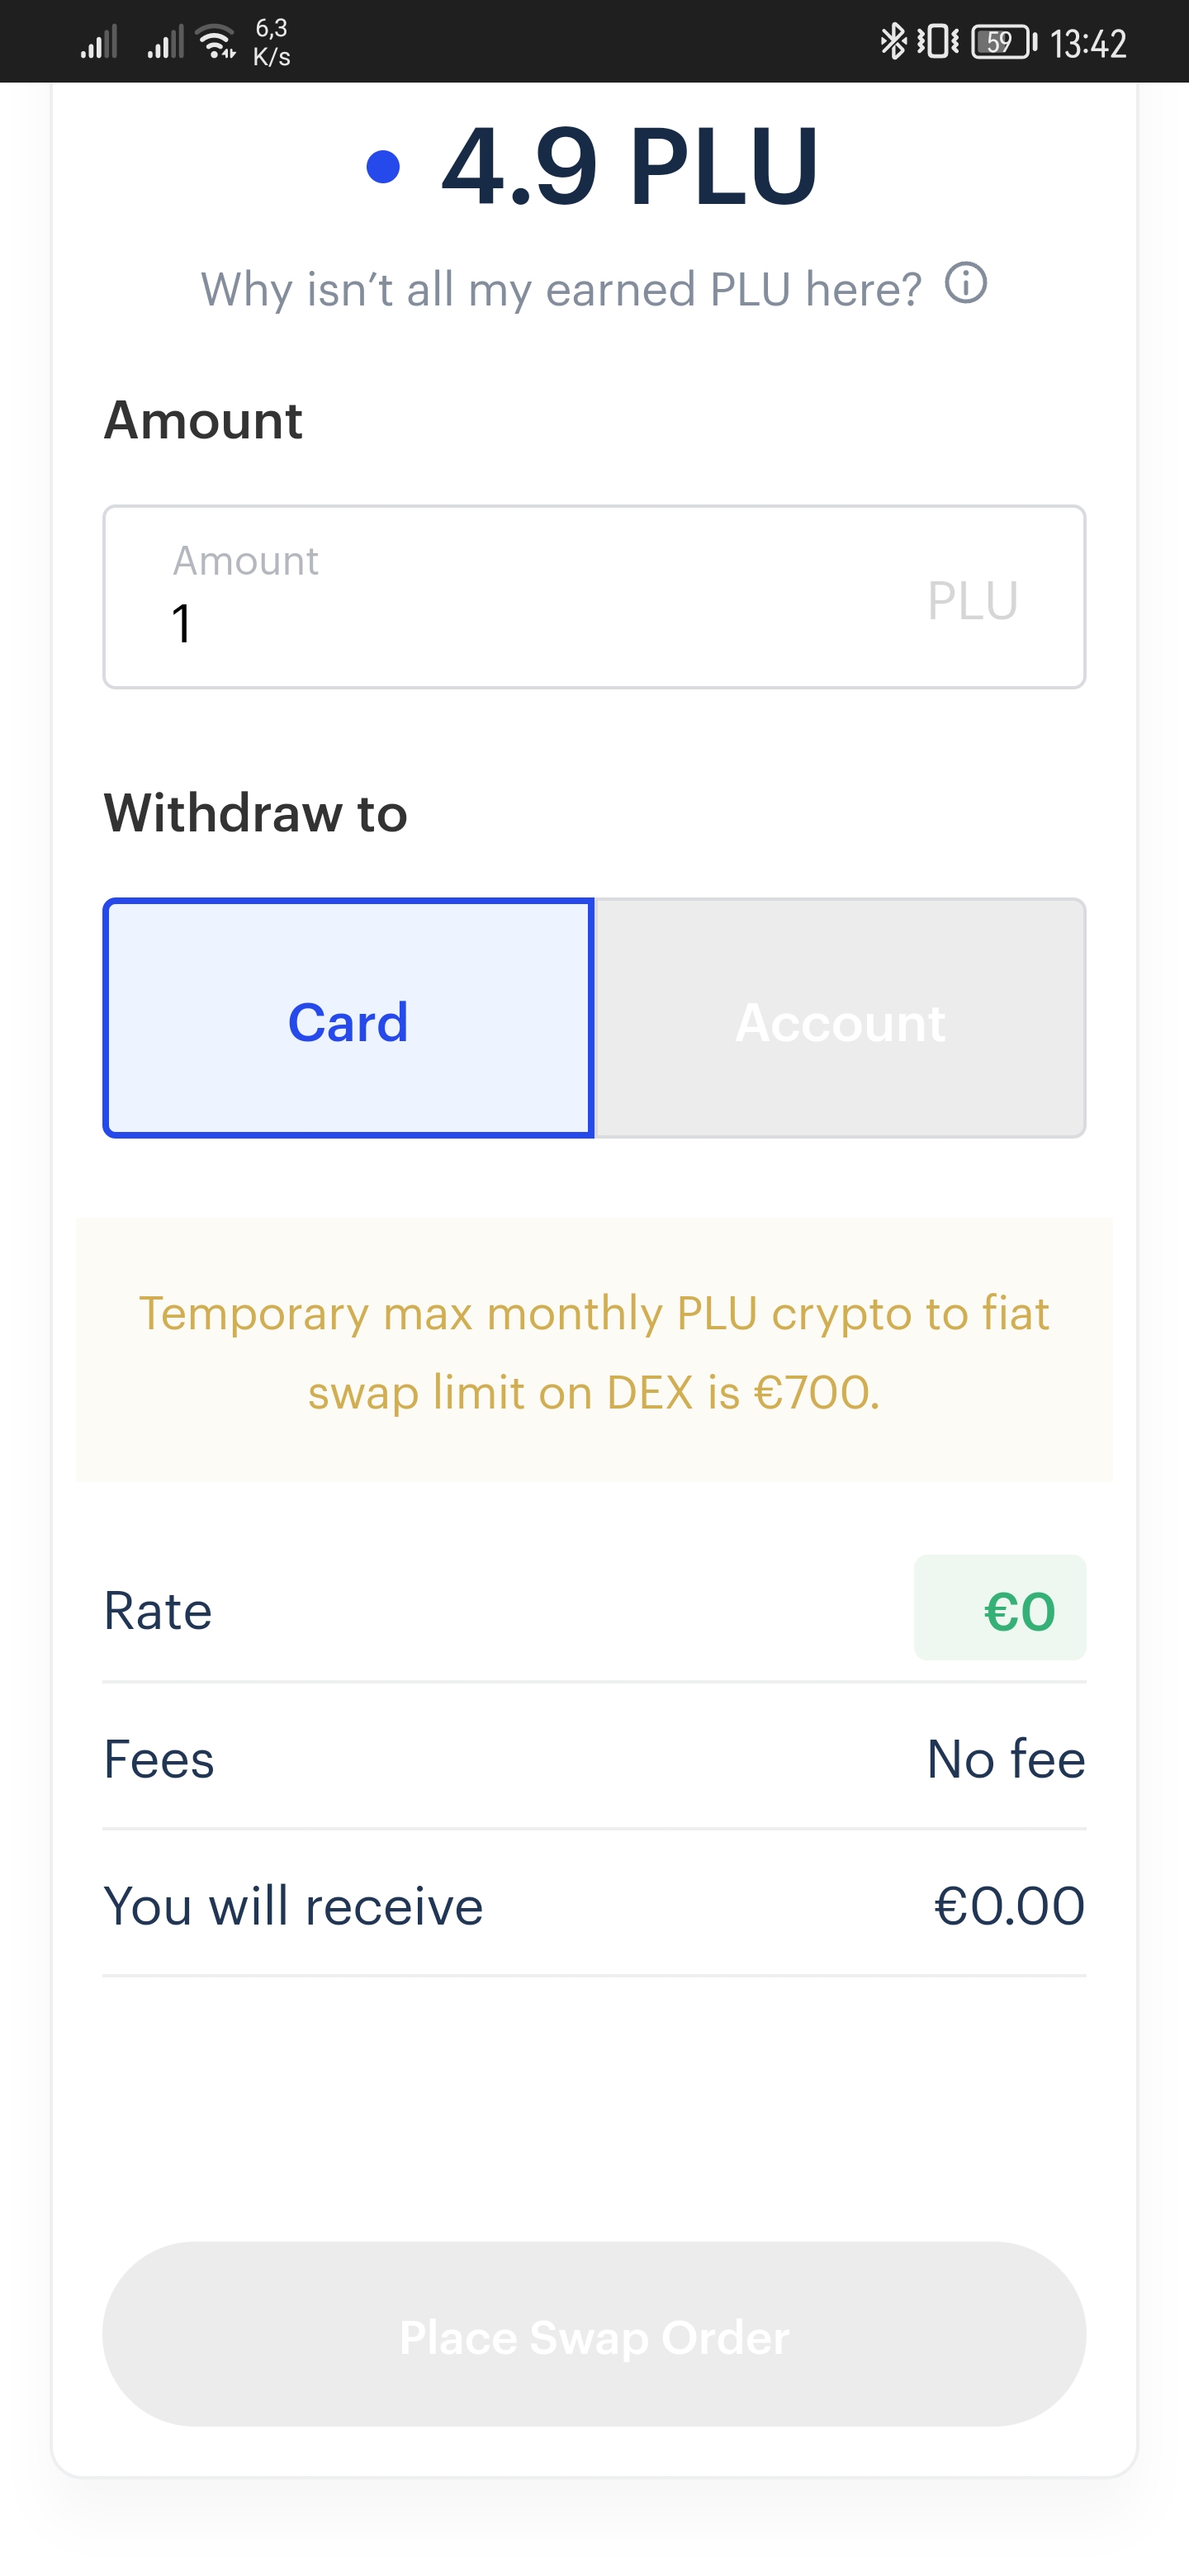Tap the green €0 rate badge
The image size is (1189, 2576).
[x=1000, y=1608]
